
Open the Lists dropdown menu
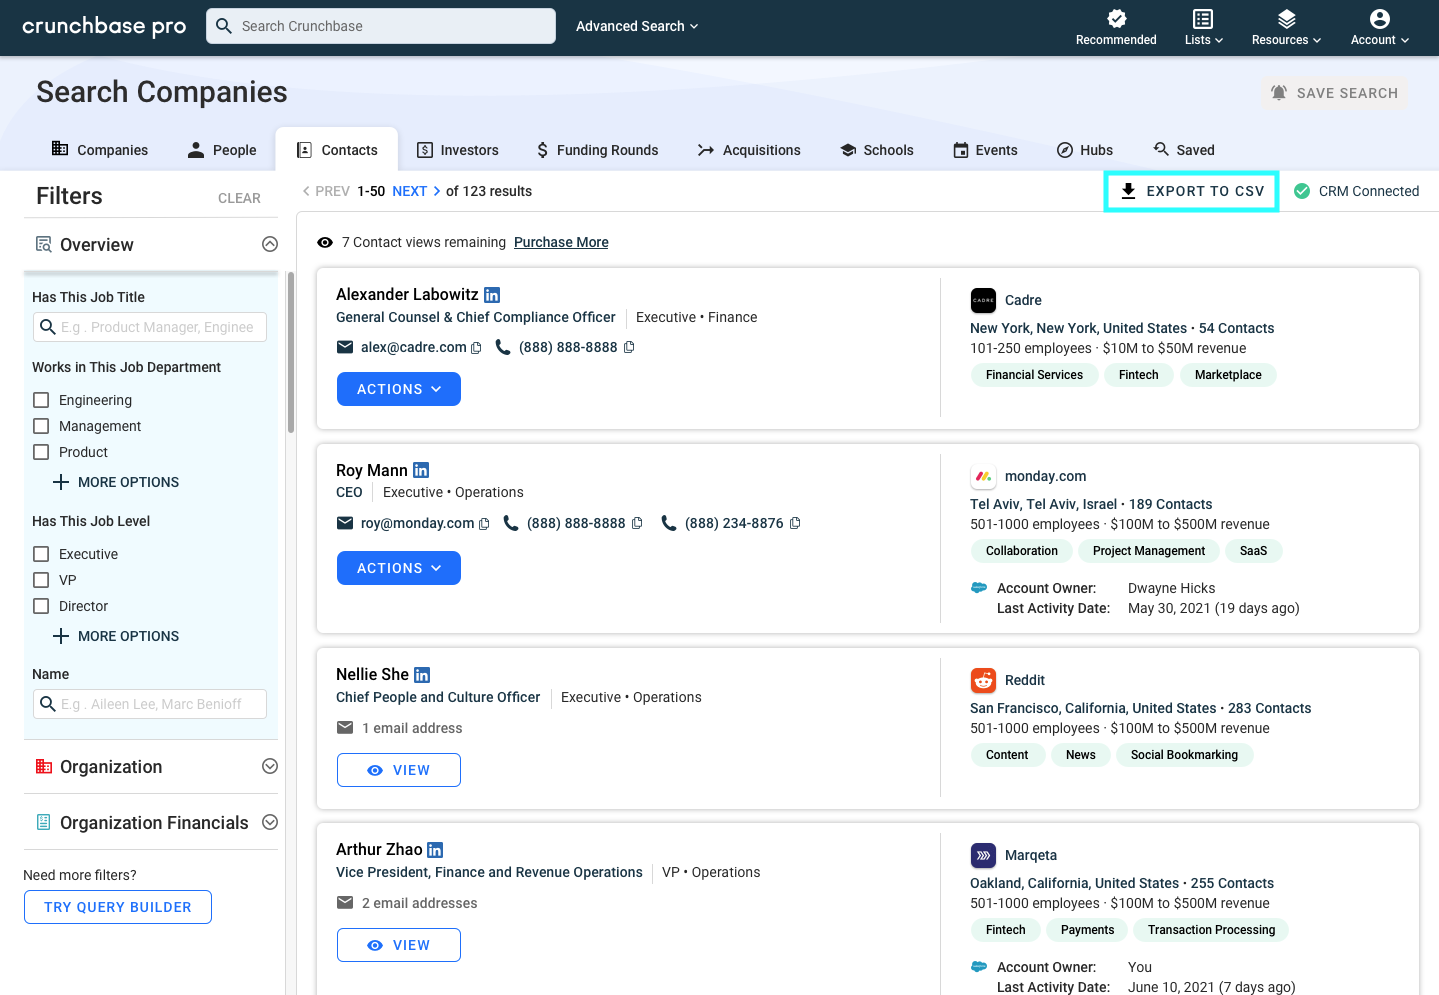click(1203, 28)
